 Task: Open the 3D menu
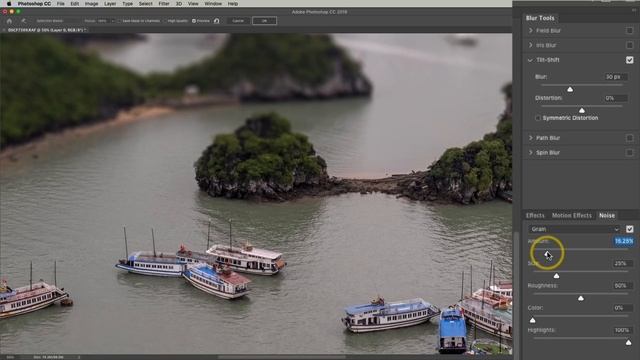(x=179, y=4)
